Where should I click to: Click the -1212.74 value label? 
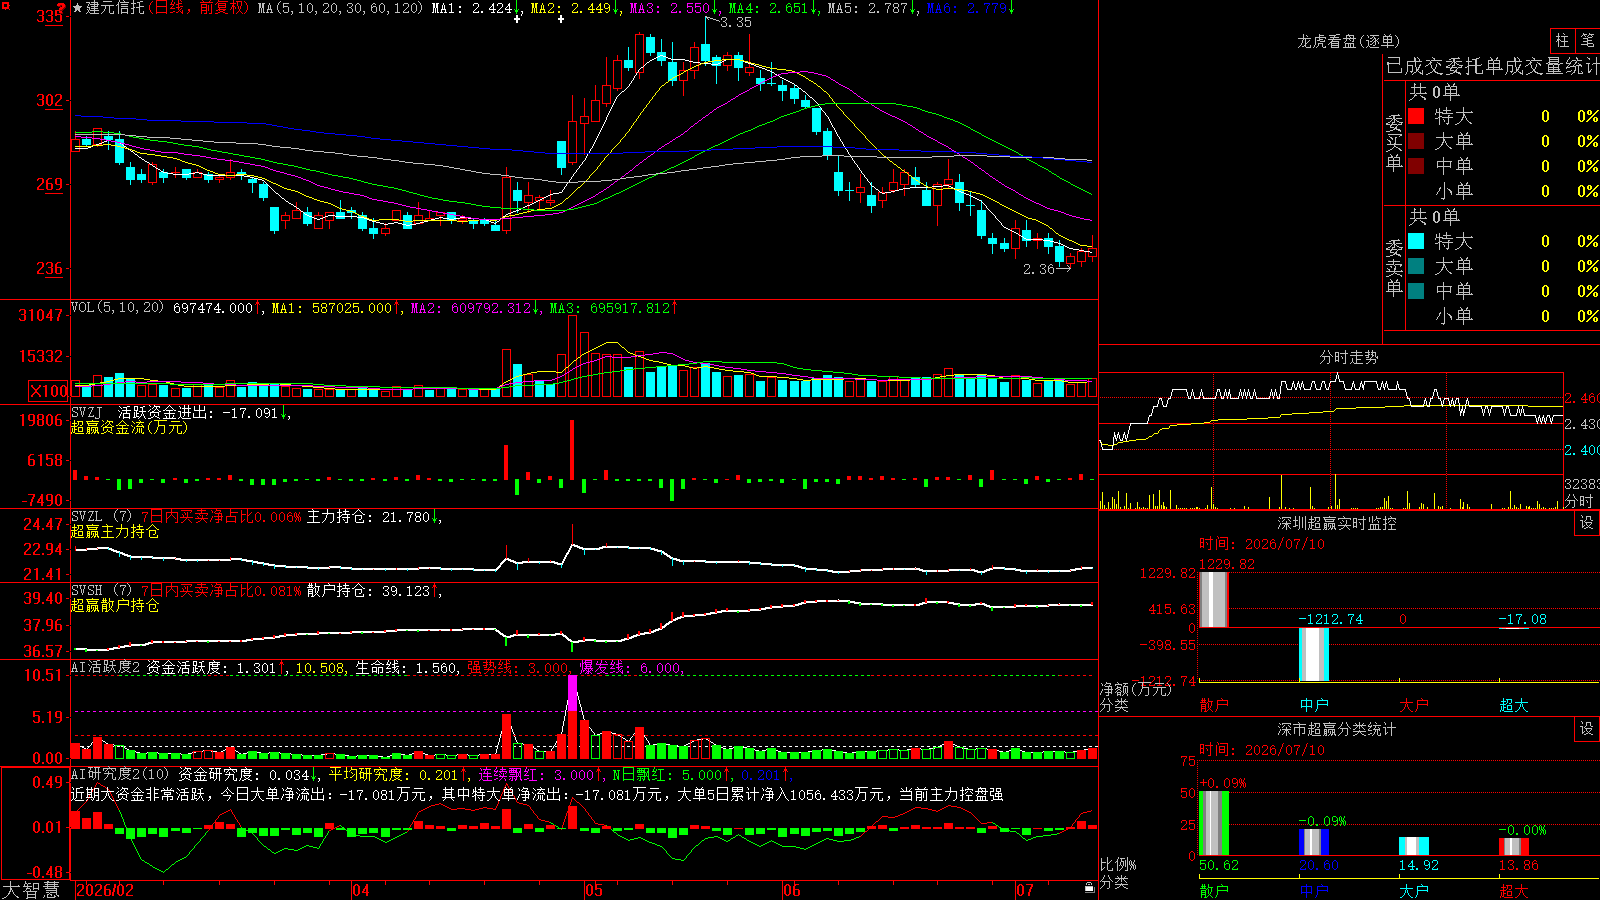(1330, 619)
